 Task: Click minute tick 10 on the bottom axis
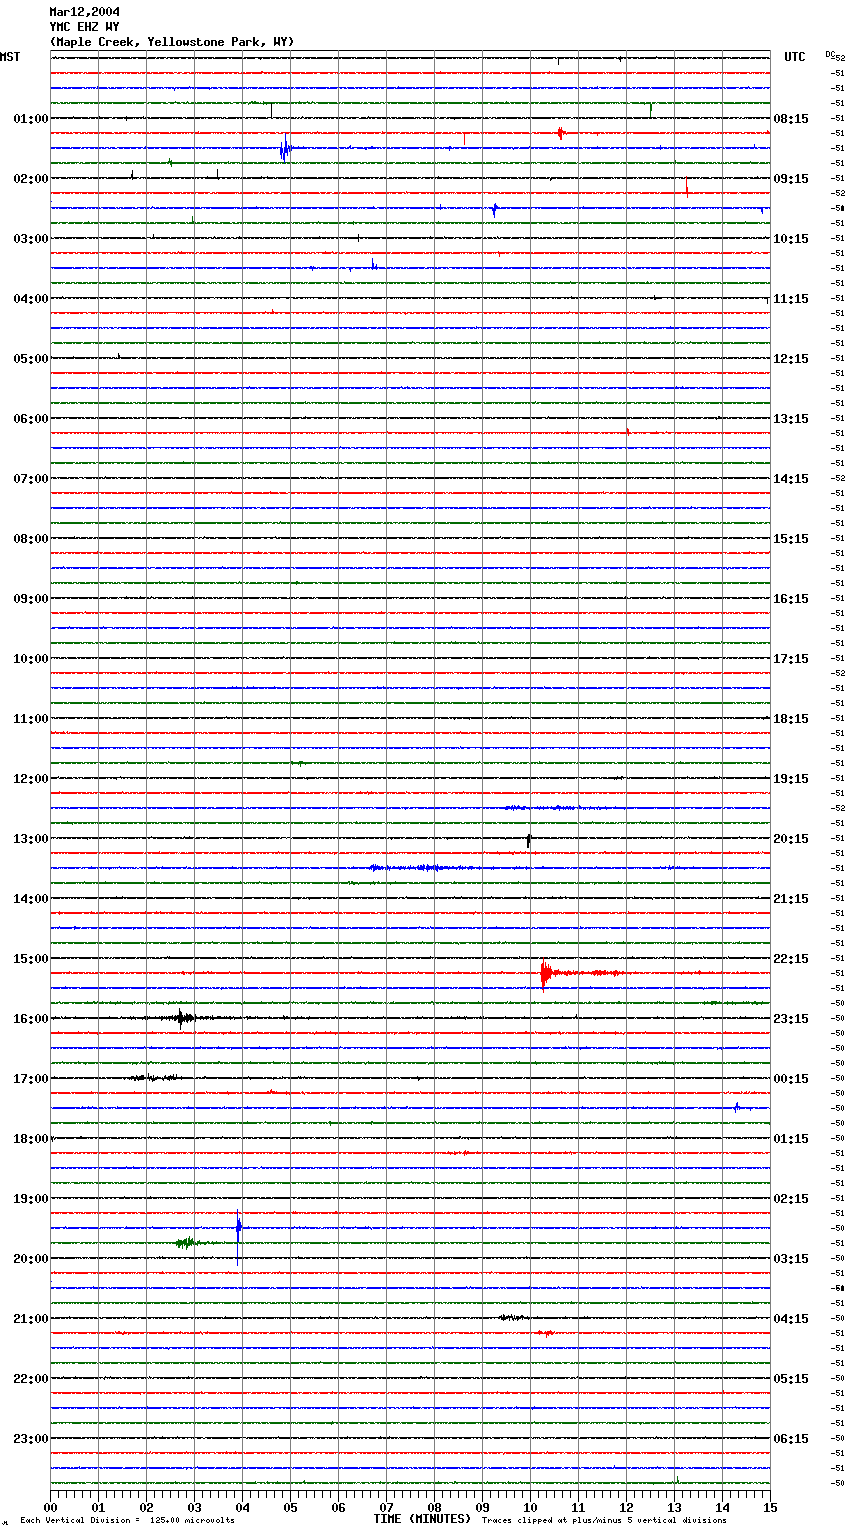(530, 1507)
